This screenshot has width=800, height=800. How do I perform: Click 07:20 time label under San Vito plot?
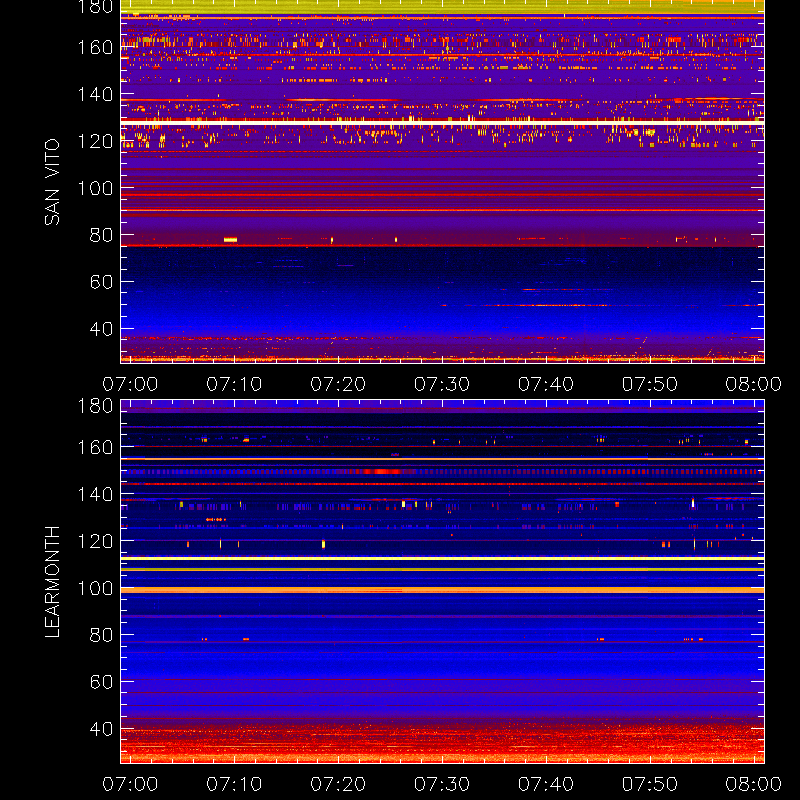pyautogui.click(x=338, y=384)
